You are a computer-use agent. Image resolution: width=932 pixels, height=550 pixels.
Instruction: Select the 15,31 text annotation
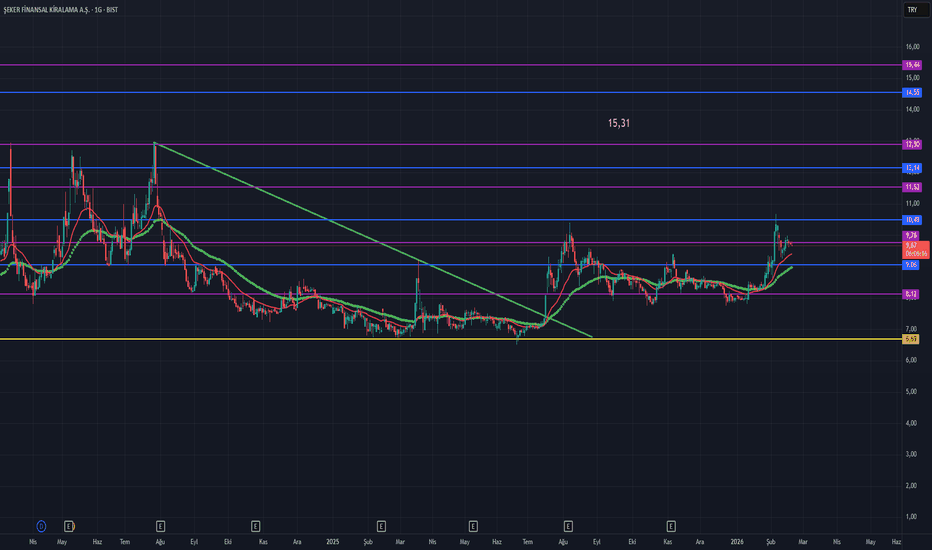619,124
